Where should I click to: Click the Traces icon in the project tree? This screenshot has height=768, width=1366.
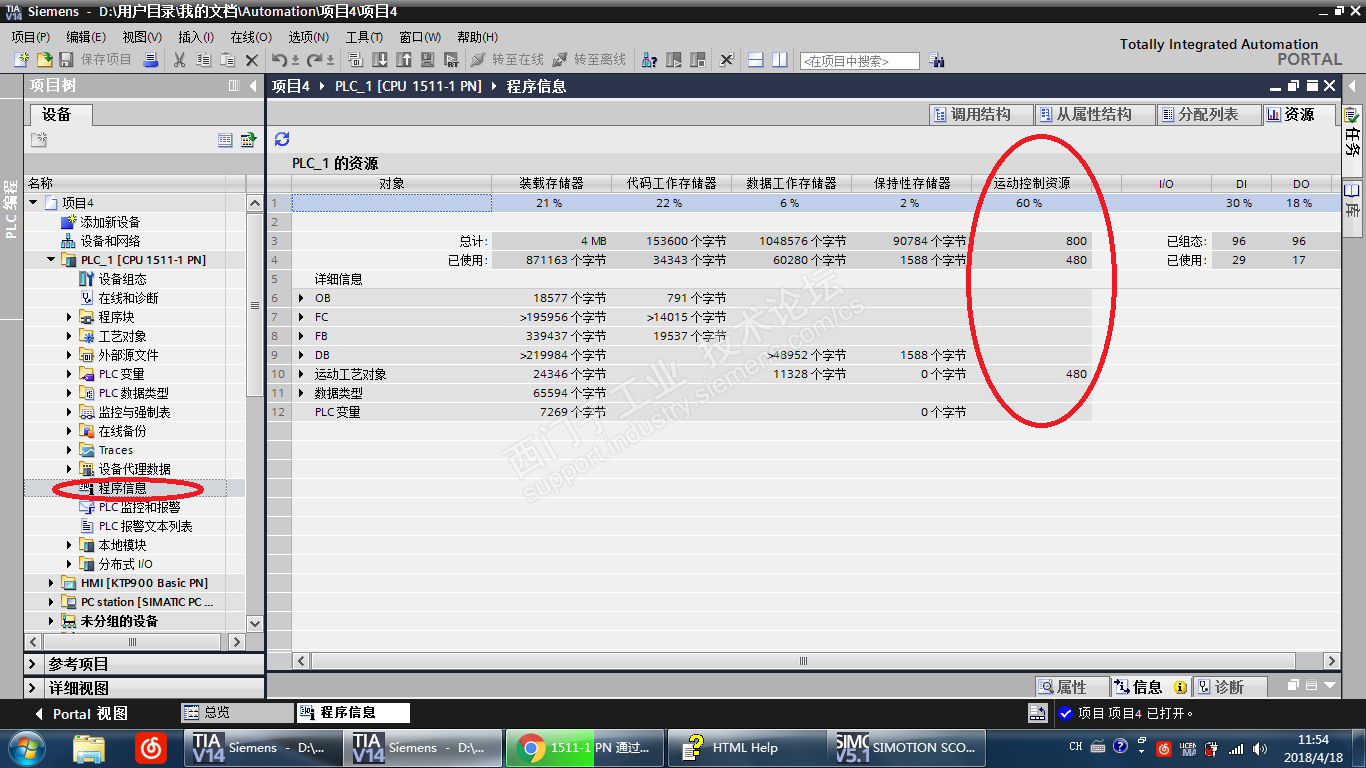(87, 450)
